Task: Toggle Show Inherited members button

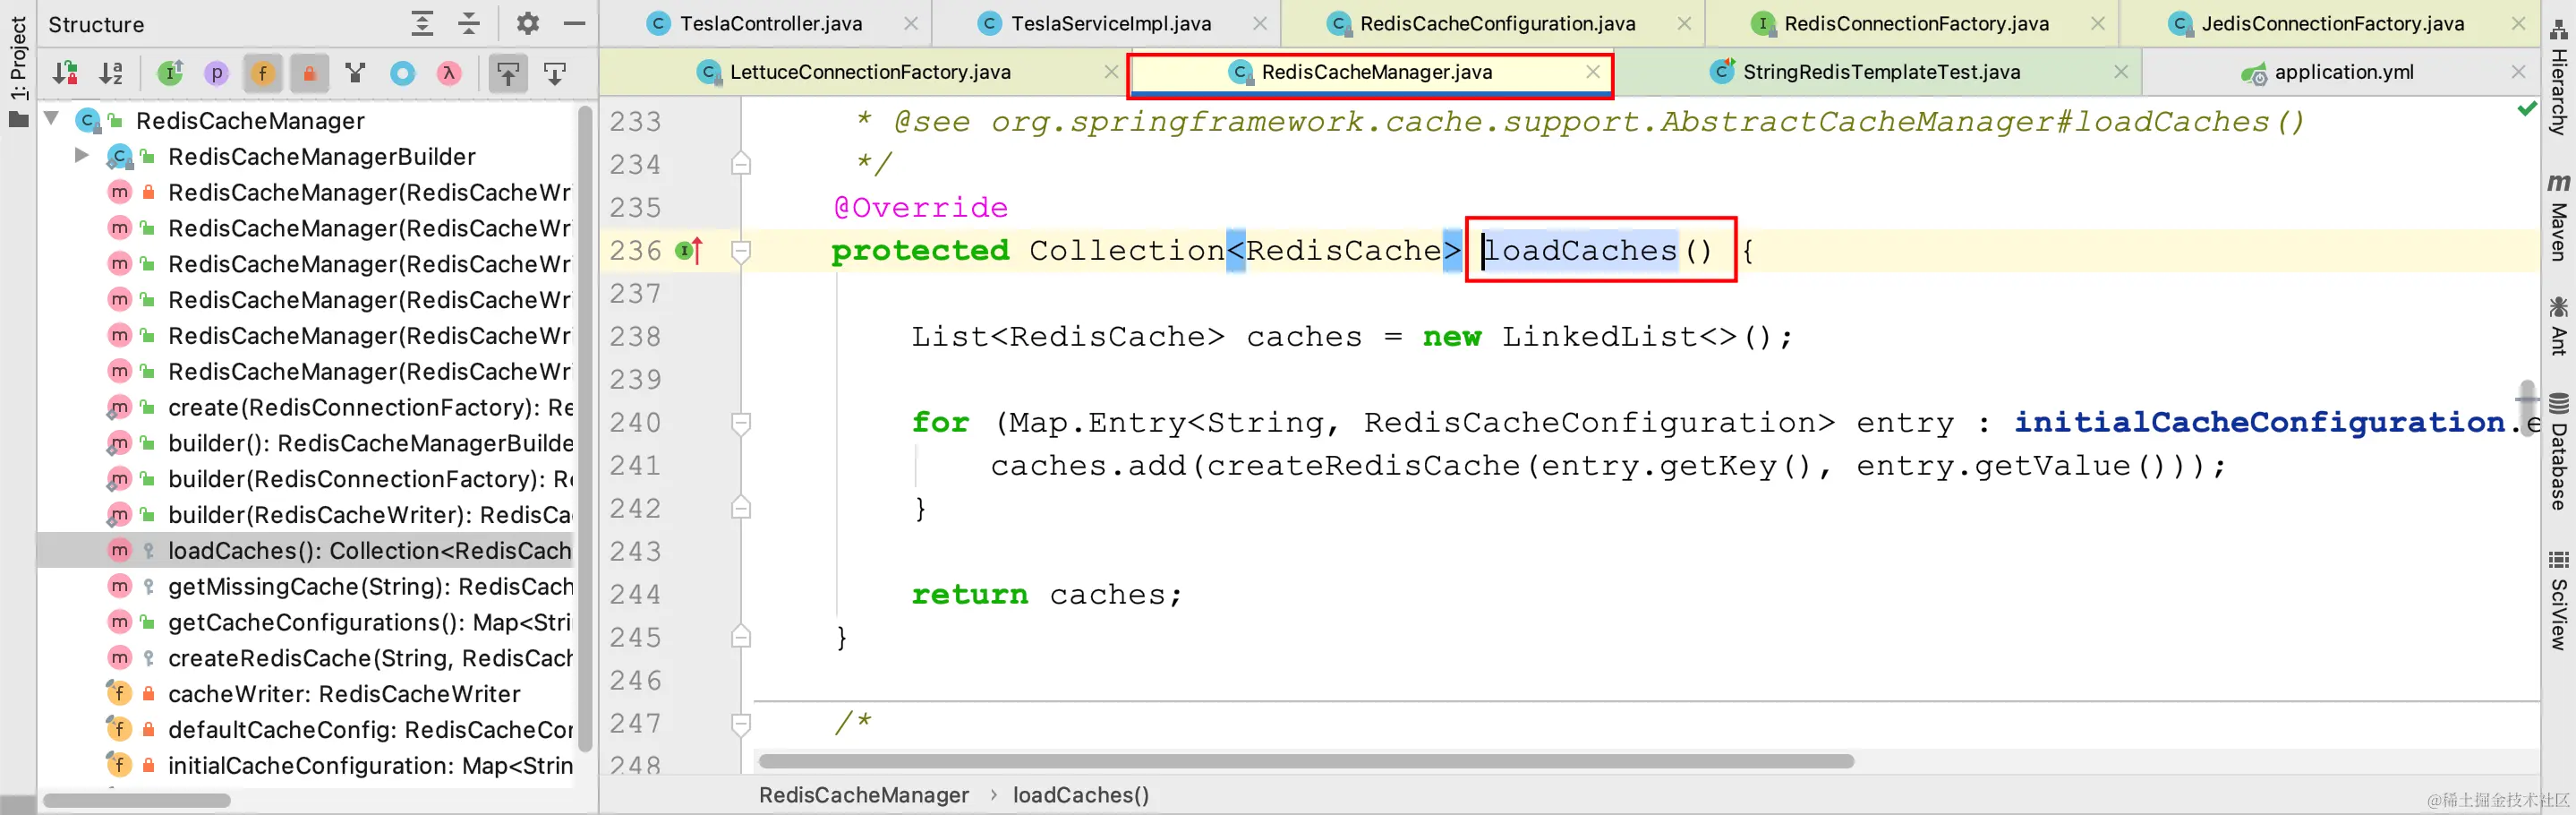Action: (171, 73)
